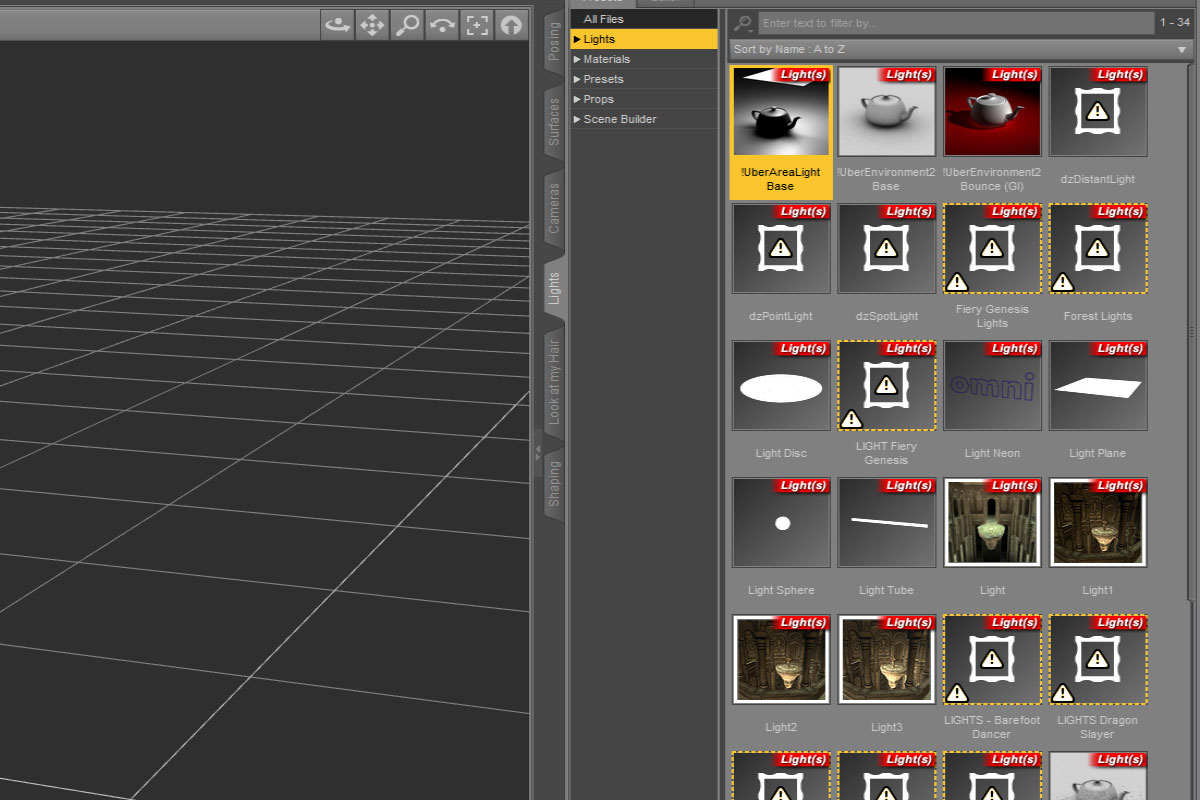Click the viewport zoom magnifier icon
1200x800 pixels.
click(x=407, y=25)
